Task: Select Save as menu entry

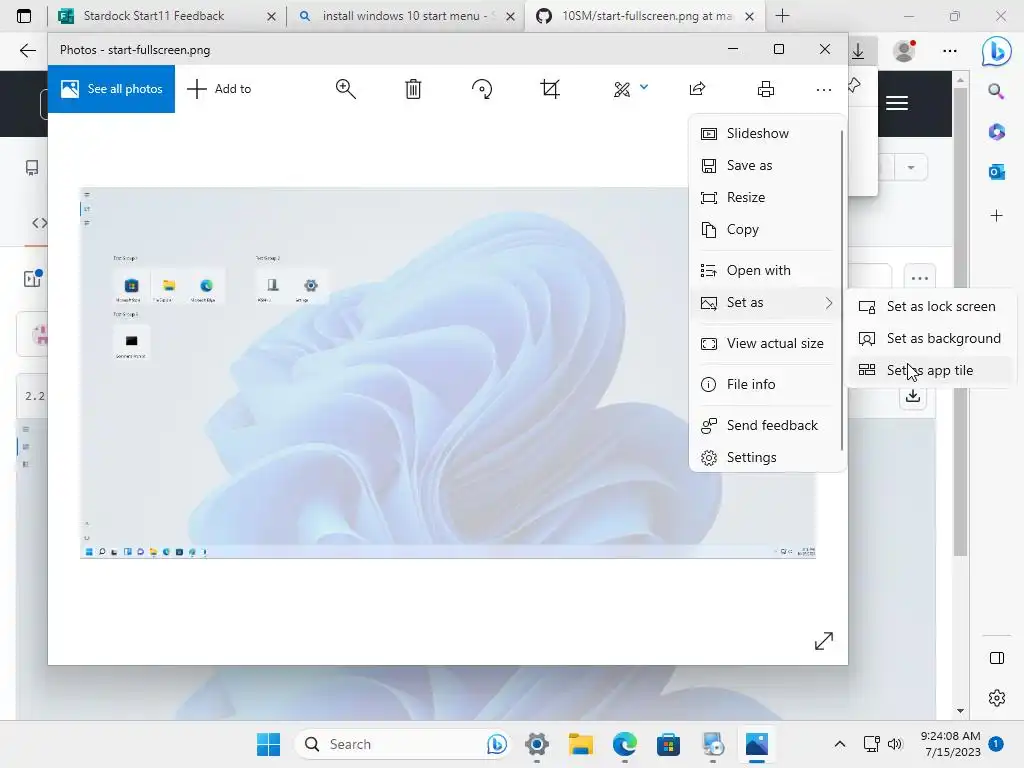Action: pos(766,165)
